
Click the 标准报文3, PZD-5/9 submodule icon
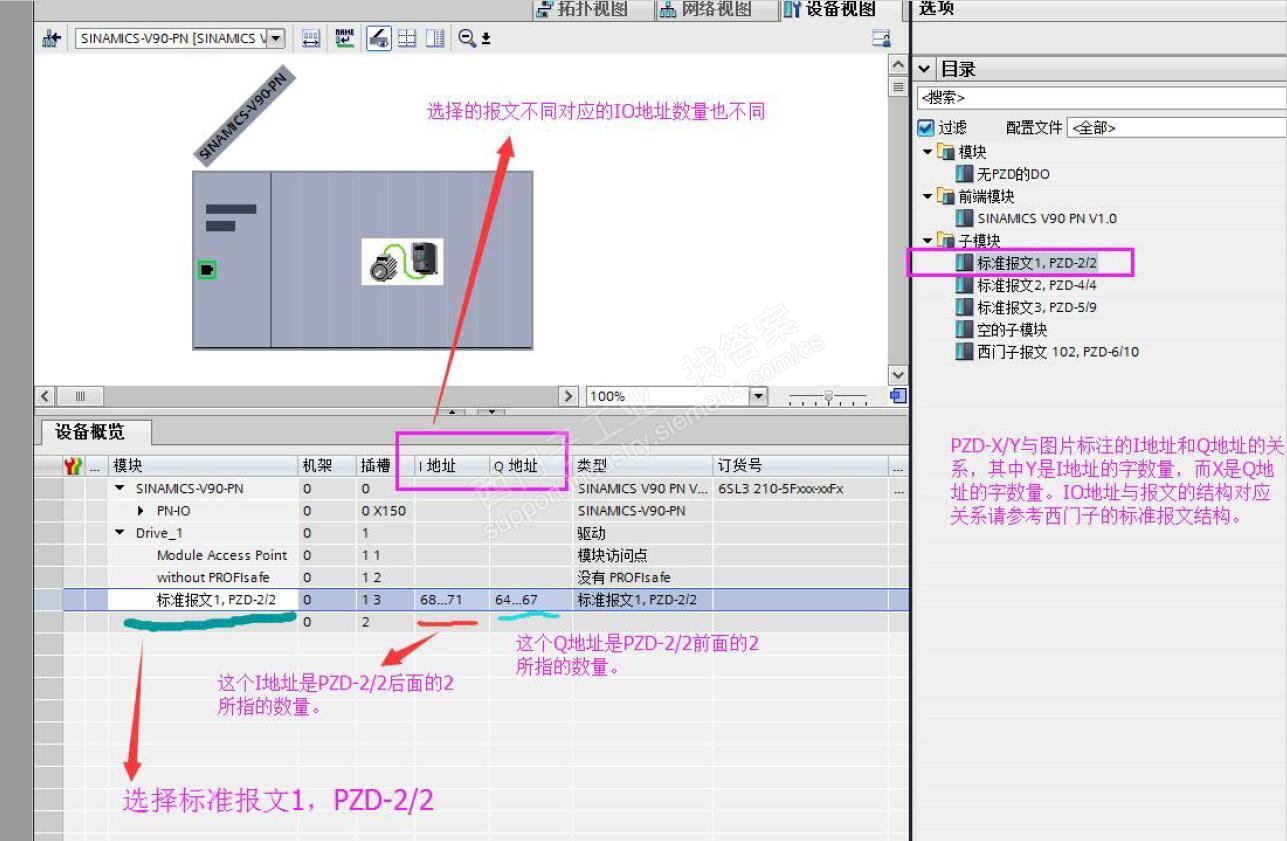pos(964,307)
